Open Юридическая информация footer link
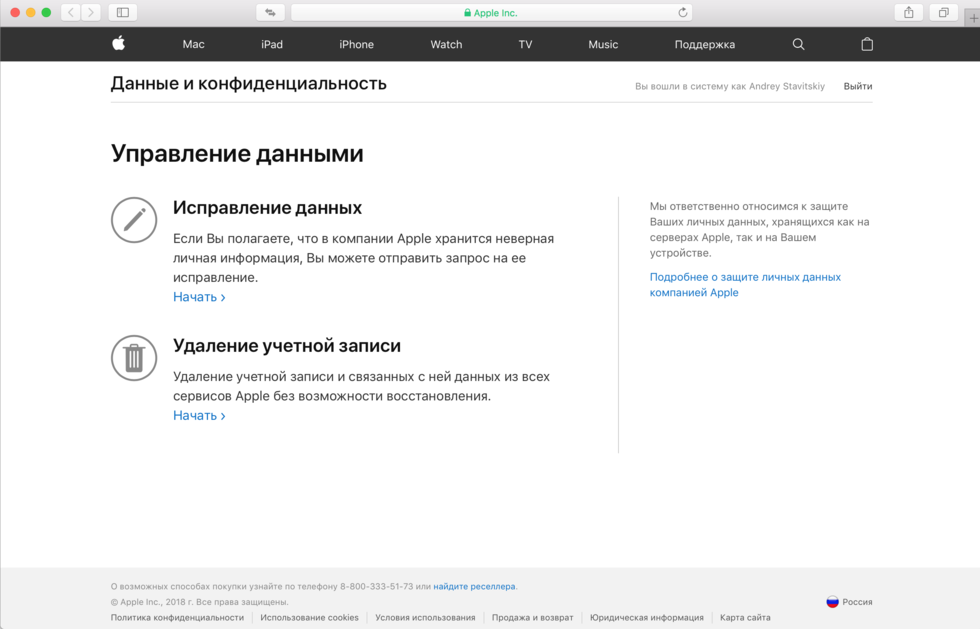The height and width of the screenshot is (629, 980). point(647,618)
